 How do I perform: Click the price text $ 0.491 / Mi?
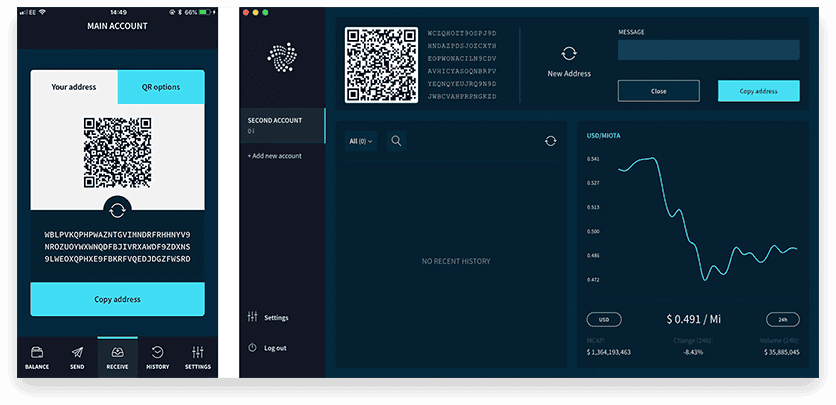(694, 319)
